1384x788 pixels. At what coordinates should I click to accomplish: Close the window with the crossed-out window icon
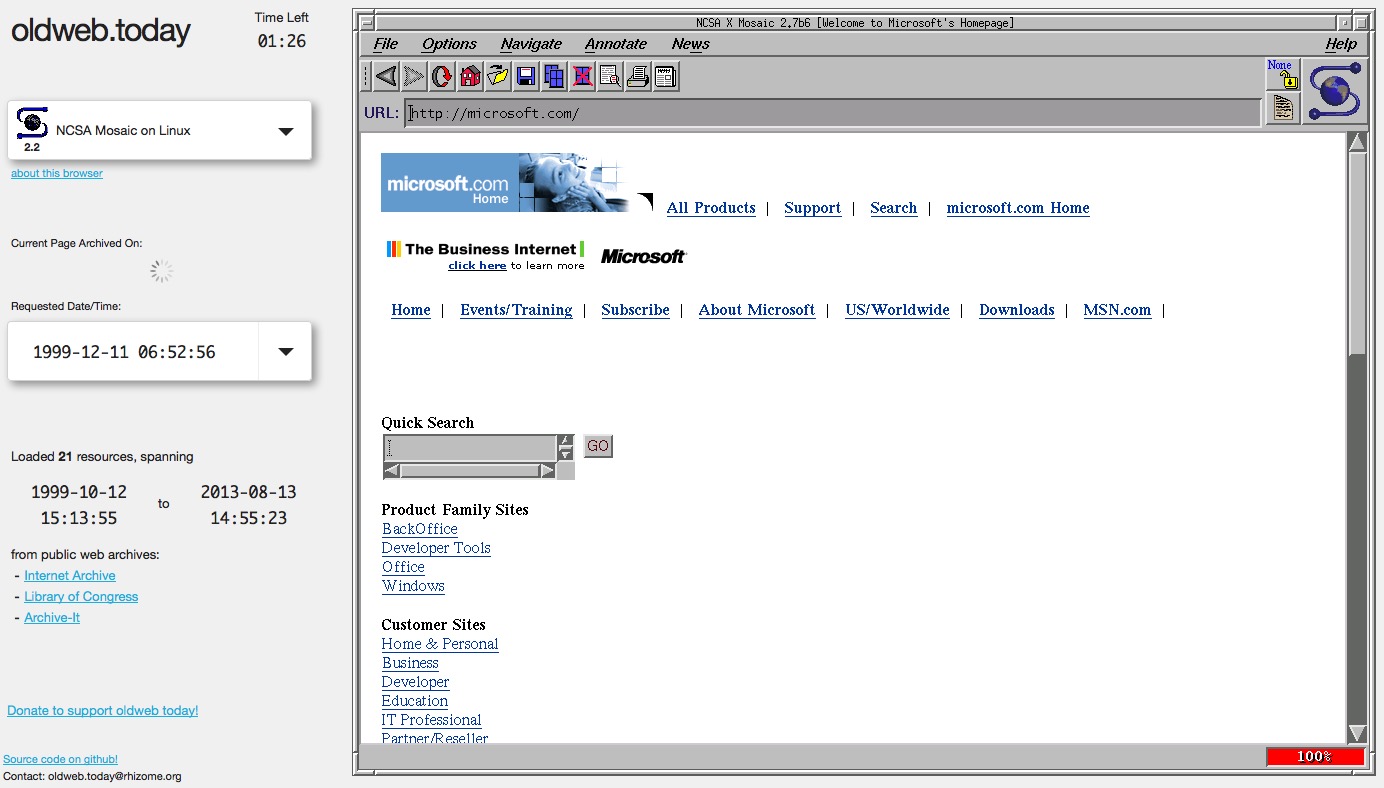(582, 76)
